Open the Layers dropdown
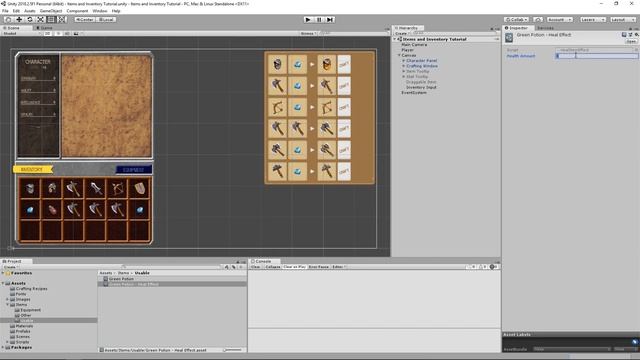This screenshot has height=360, width=640. point(592,20)
